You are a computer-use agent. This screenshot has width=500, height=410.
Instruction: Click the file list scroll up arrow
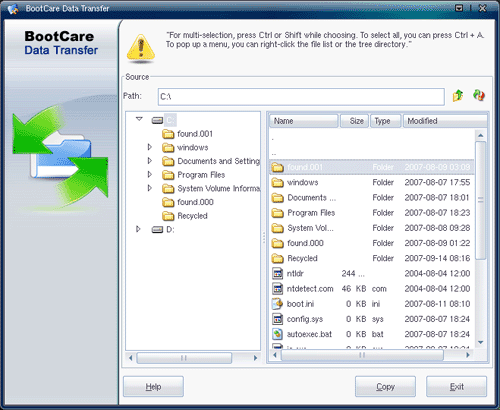click(480, 135)
